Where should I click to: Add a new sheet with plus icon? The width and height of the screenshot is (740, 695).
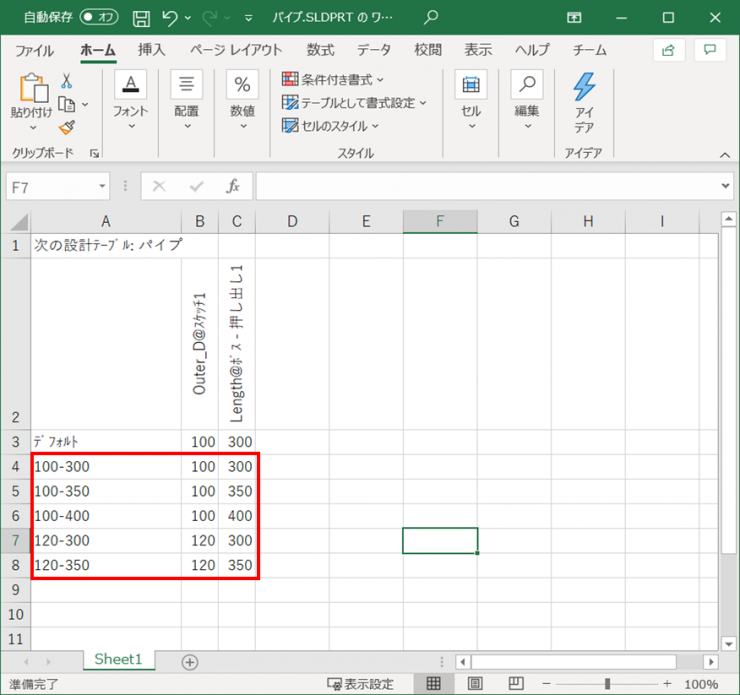[190, 661]
